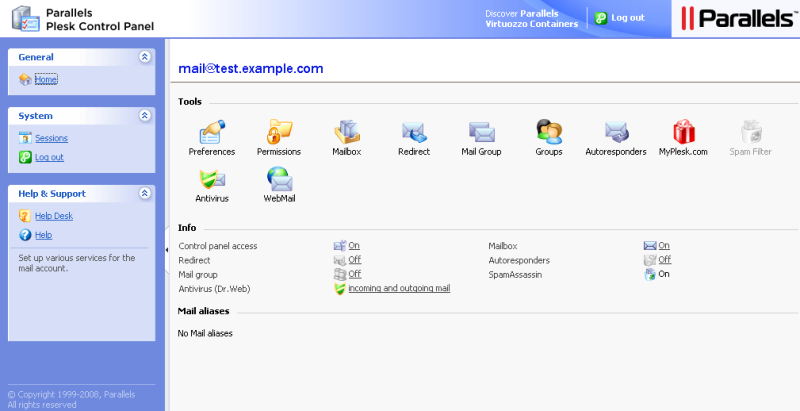Click the SpamAssassin status icon

tap(649, 274)
